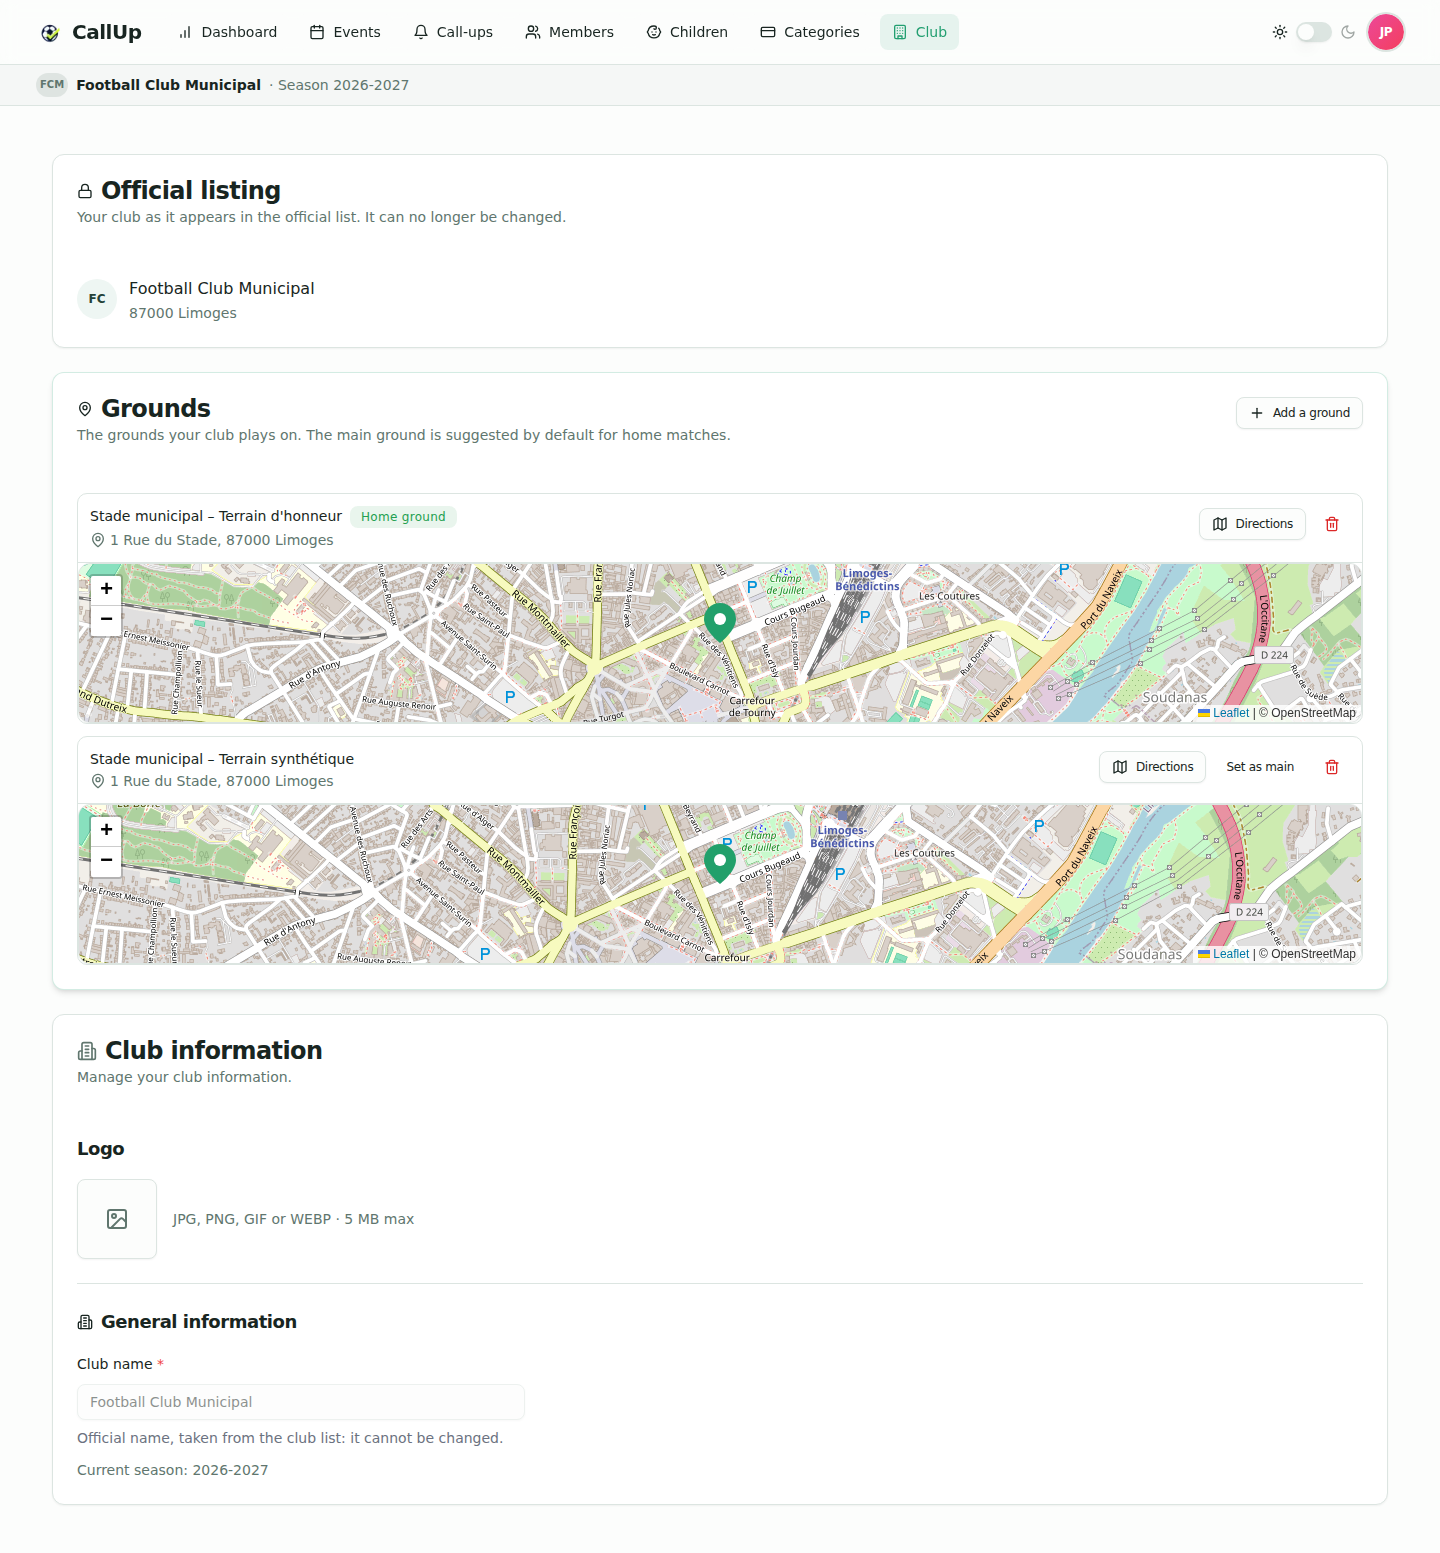Open Call-ups from the navigation
This screenshot has height=1553, width=1440.
pyautogui.click(x=453, y=32)
